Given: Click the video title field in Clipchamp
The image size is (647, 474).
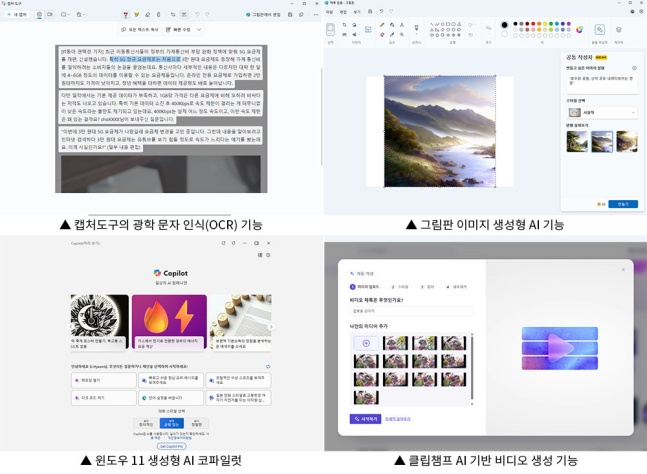Looking at the screenshot, I should 411,311.
